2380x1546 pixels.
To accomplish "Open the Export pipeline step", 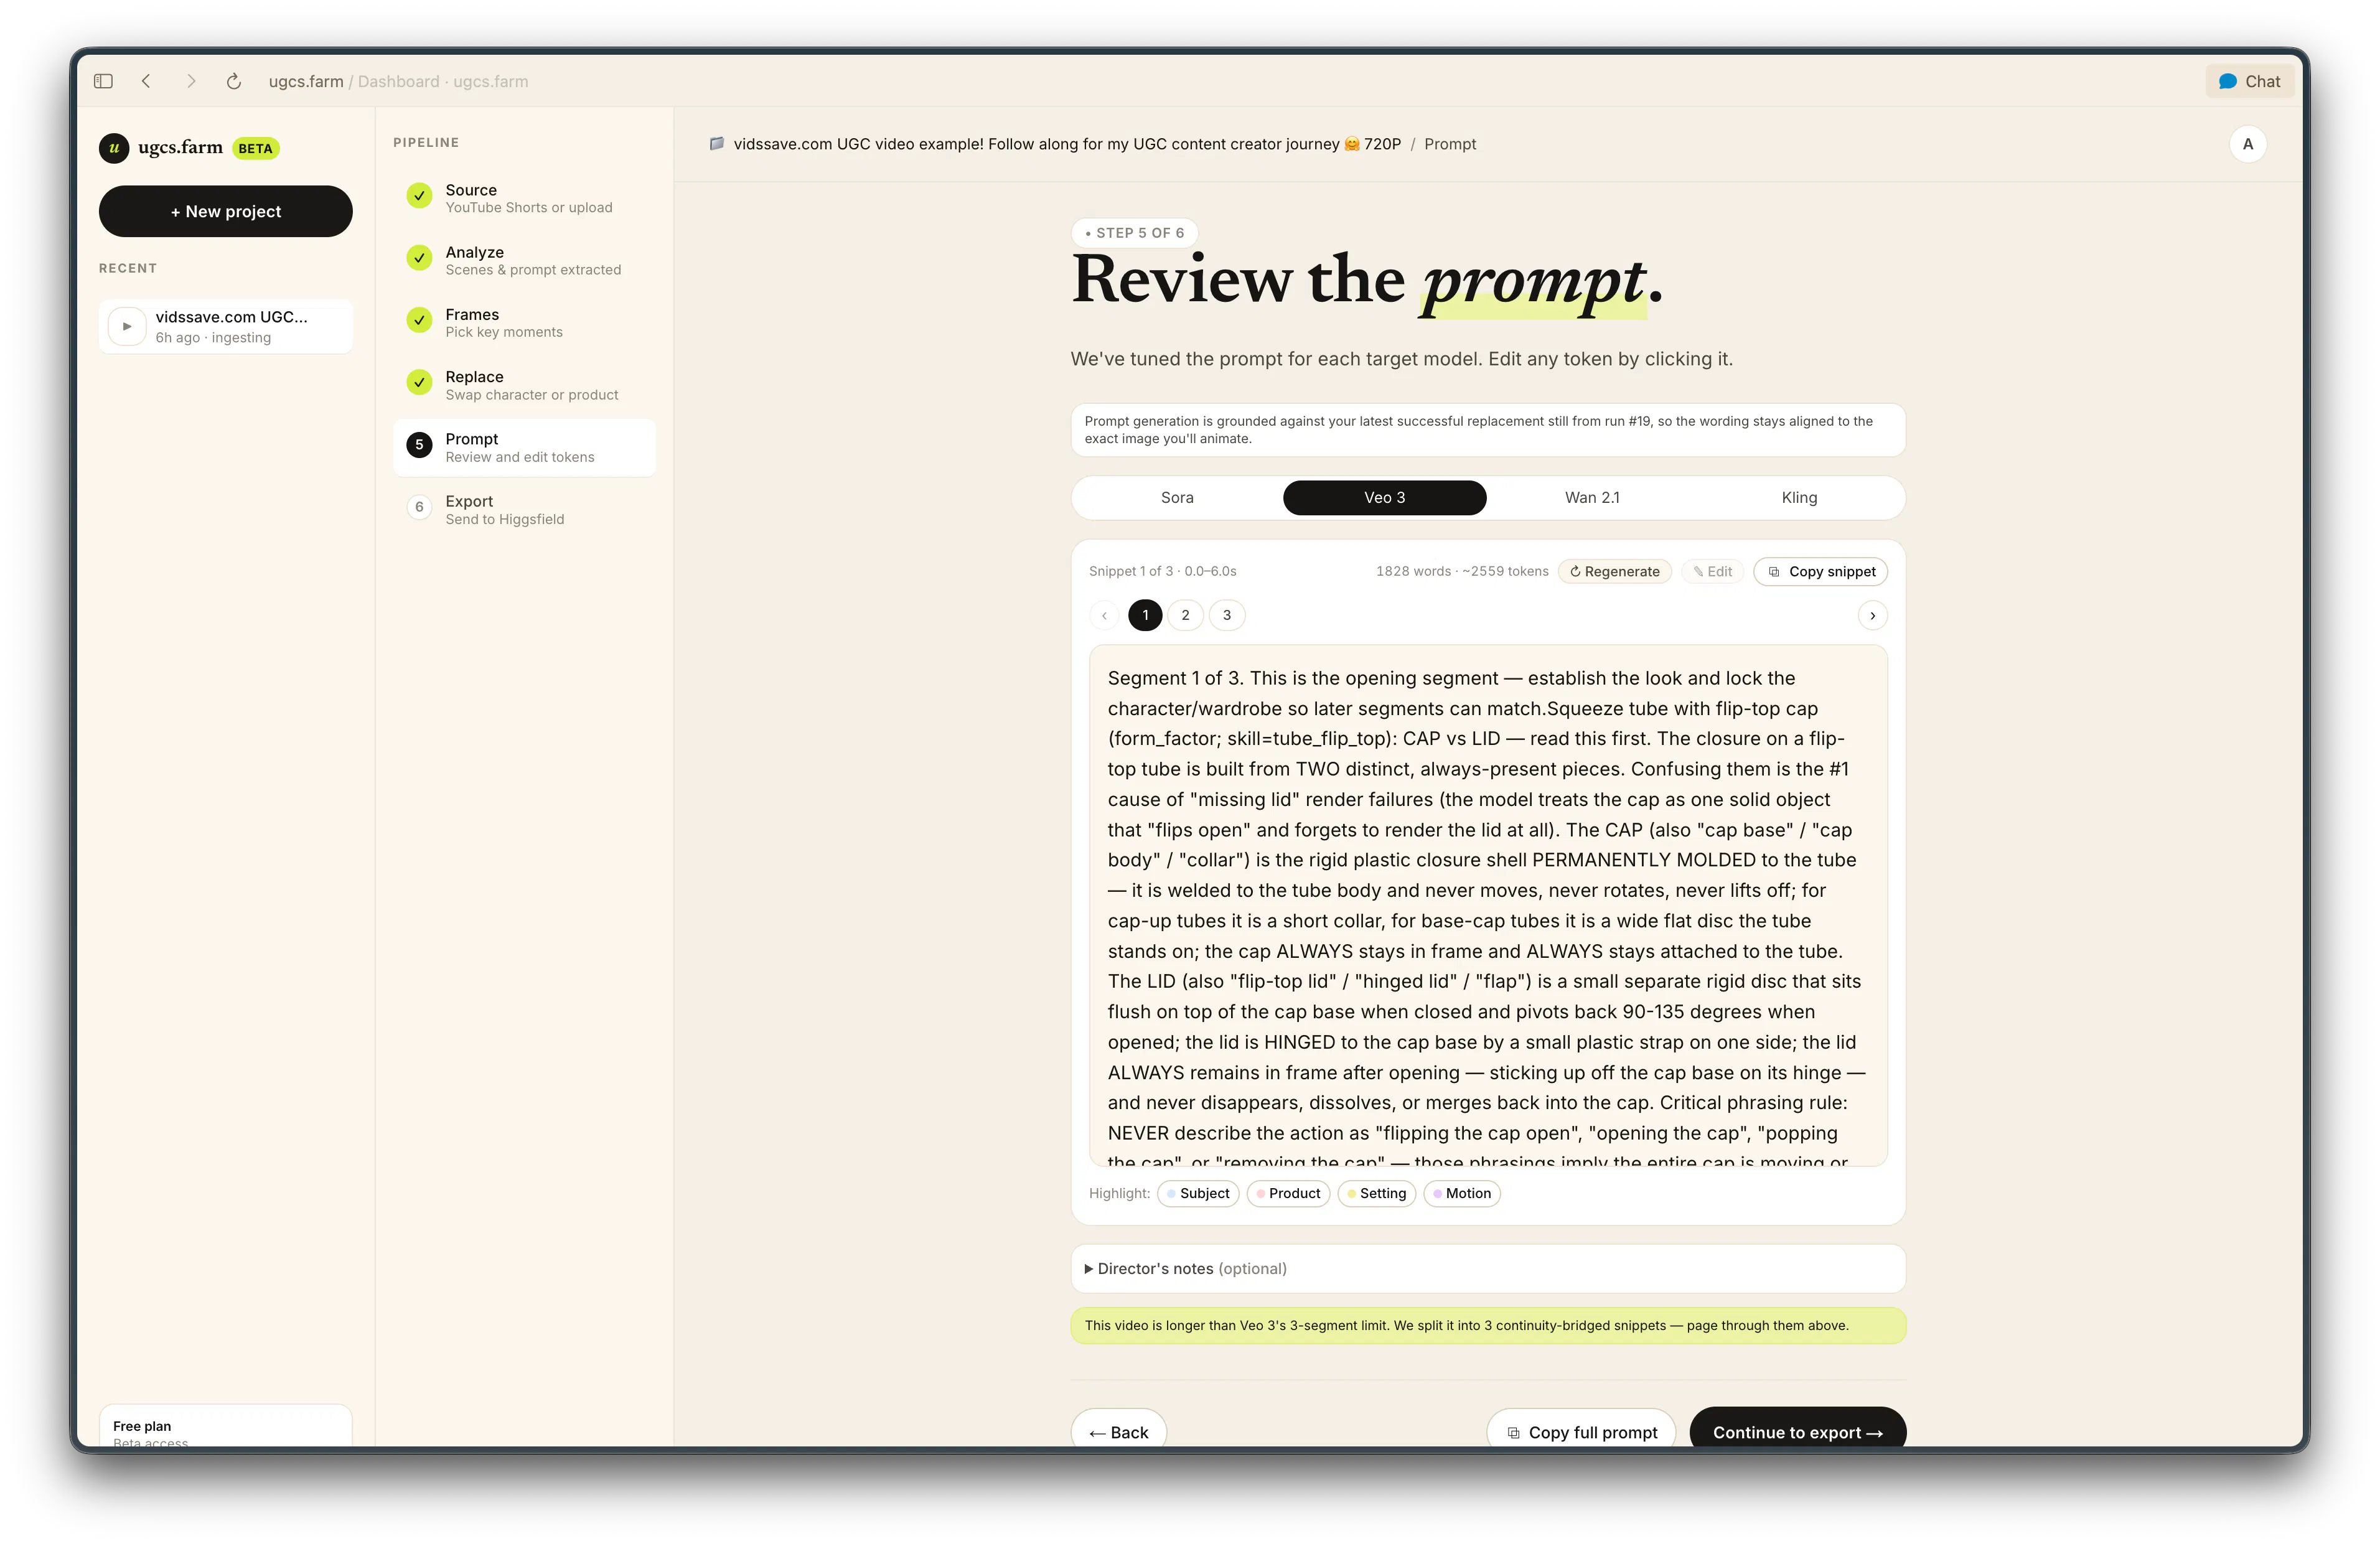I will 524,509.
